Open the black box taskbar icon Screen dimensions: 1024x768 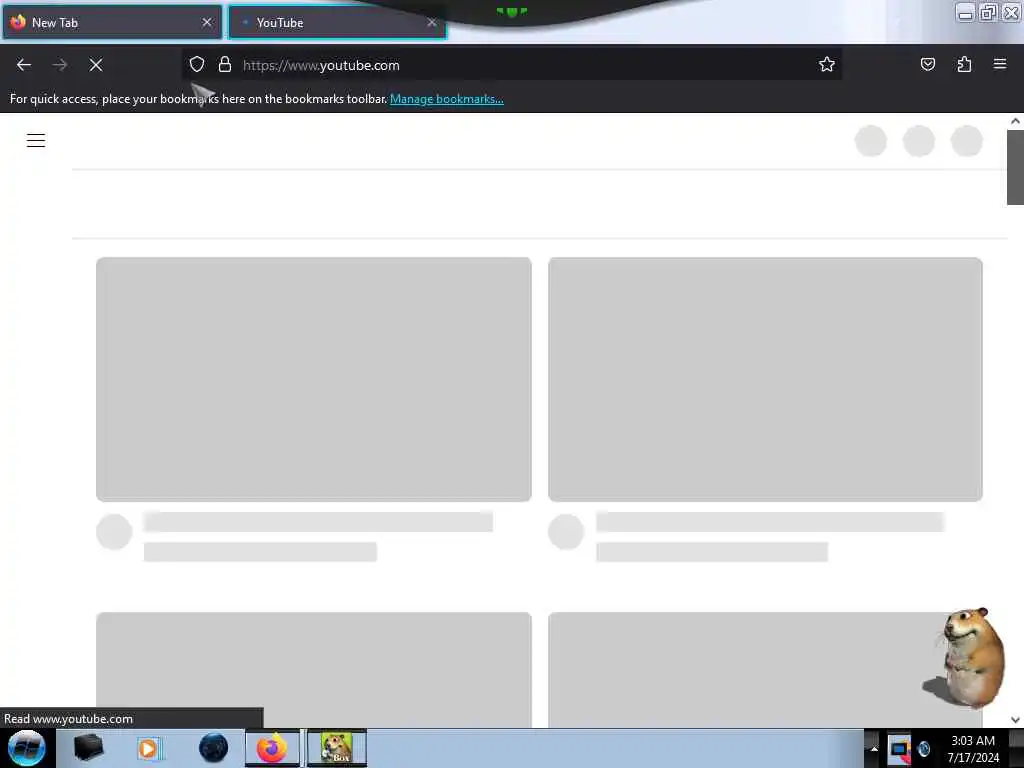tap(88, 748)
